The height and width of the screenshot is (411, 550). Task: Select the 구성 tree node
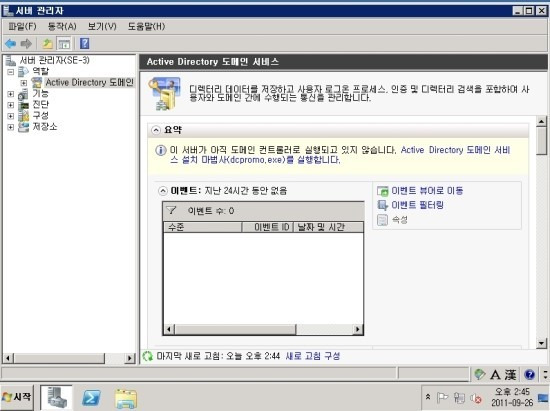[40, 115]
